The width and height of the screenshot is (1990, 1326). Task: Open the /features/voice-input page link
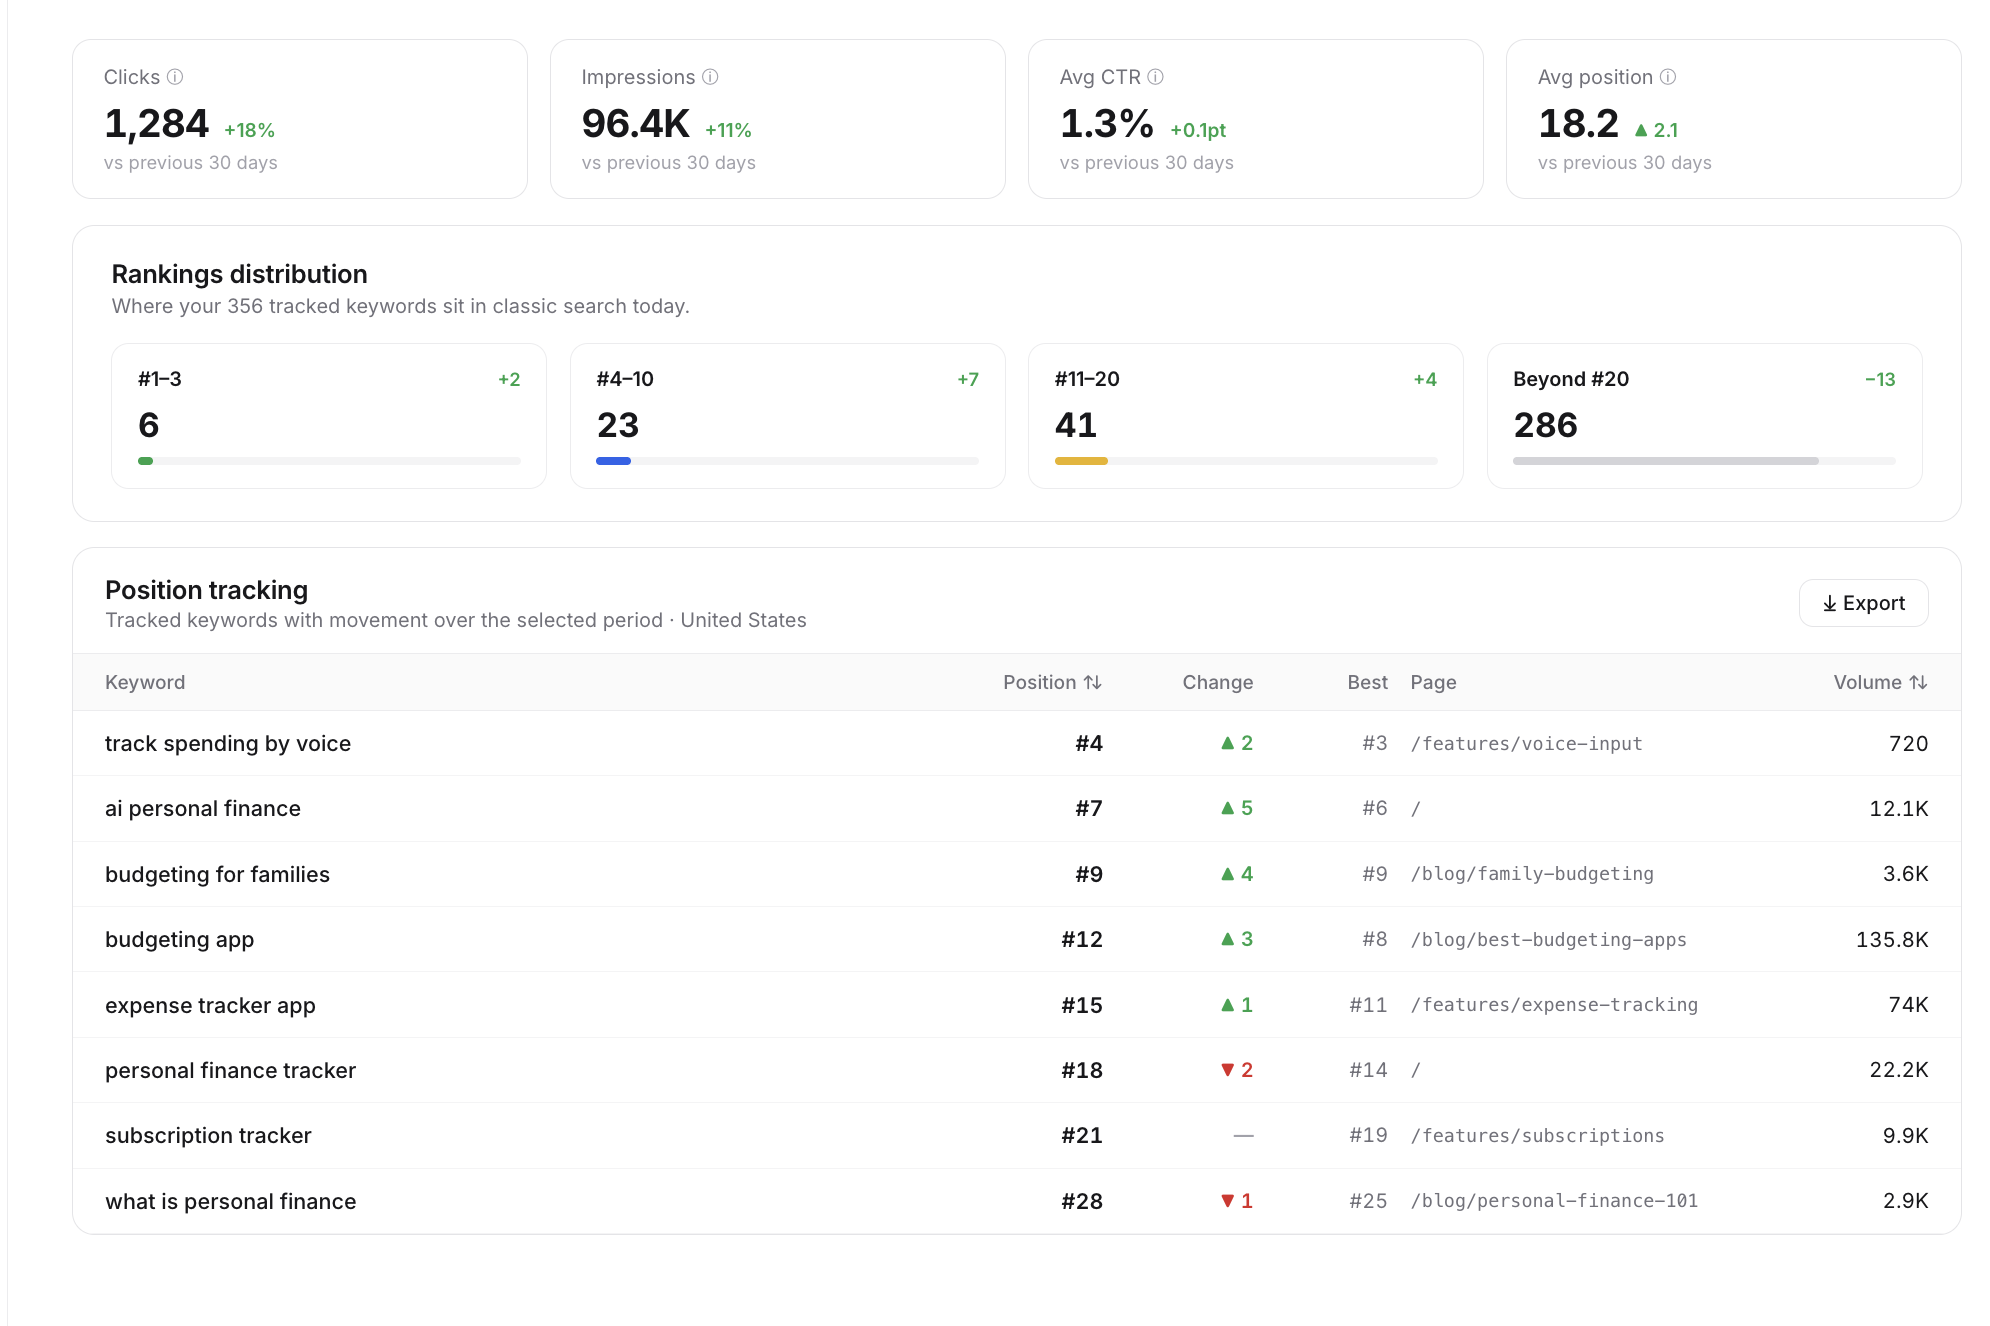(1526, 743)
